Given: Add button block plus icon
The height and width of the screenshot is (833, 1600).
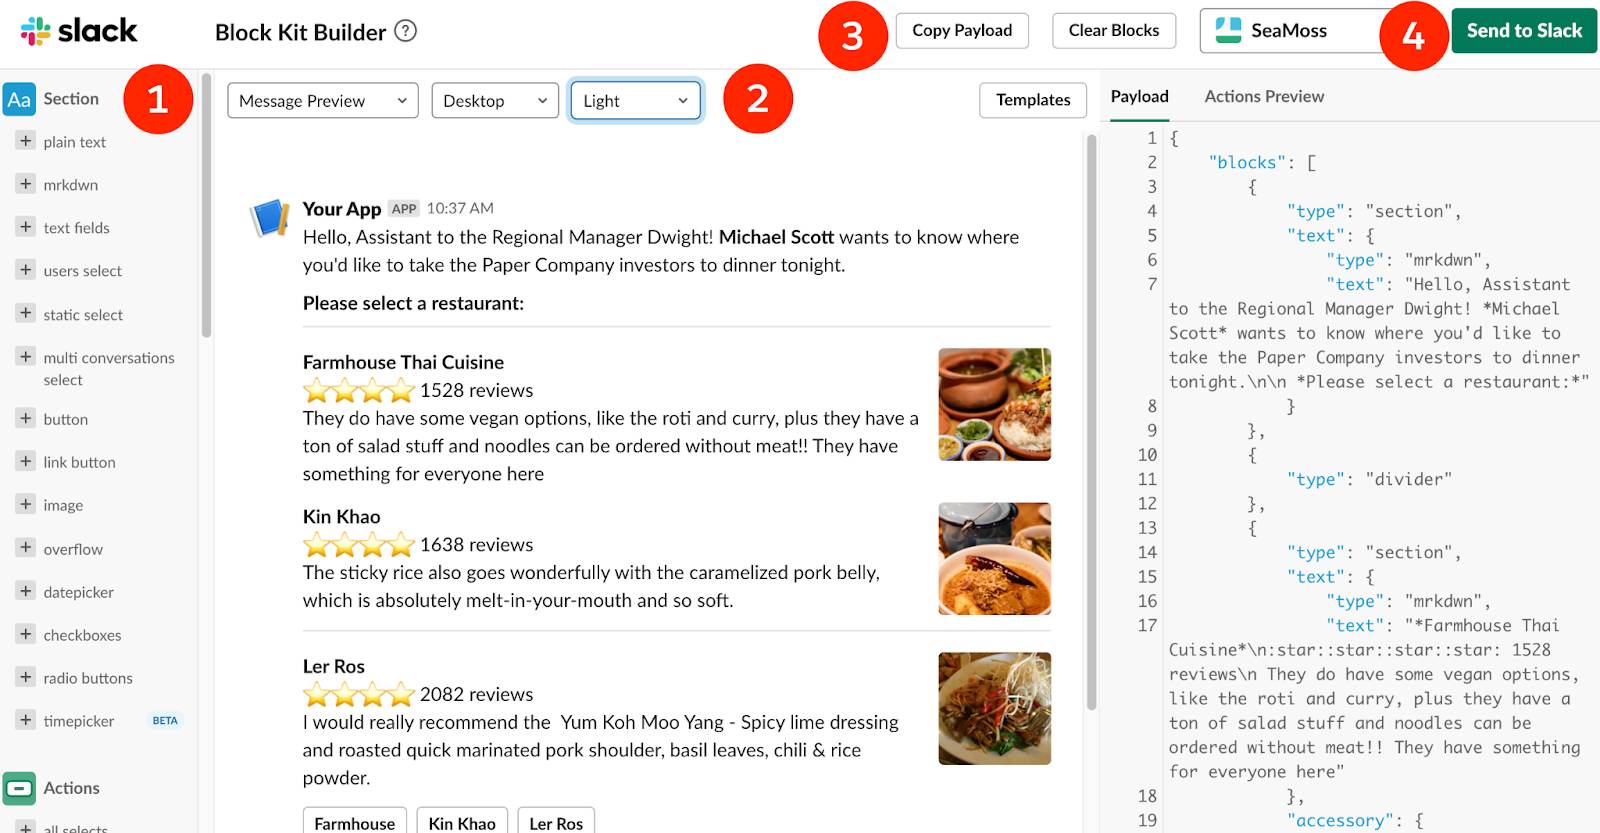Looking at the screenshot, I should pyautogui.click(x=26, y=418).
